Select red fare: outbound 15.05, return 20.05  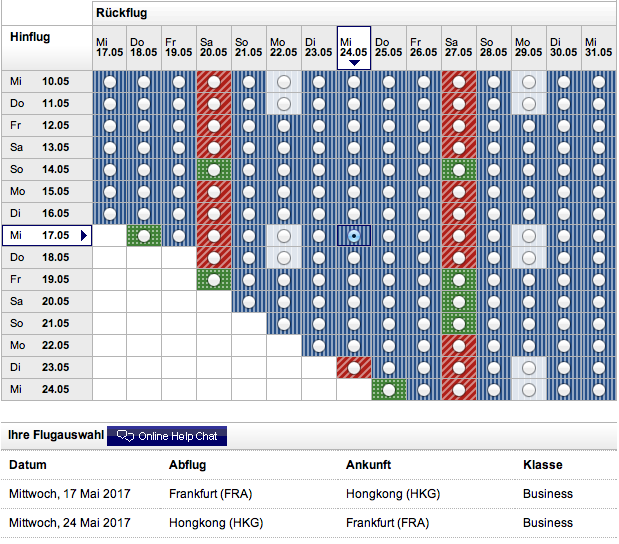point(214,191)
